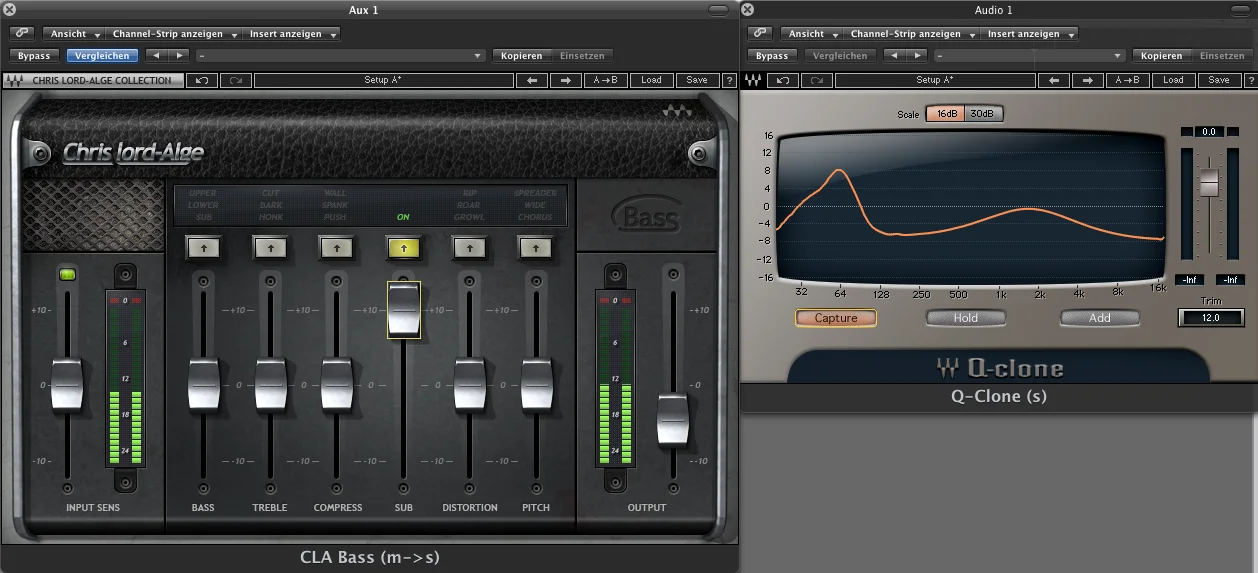Click the link icon in Audio 1 window
The height and width of the screenshot is (573, 1258).
(760, 33)
